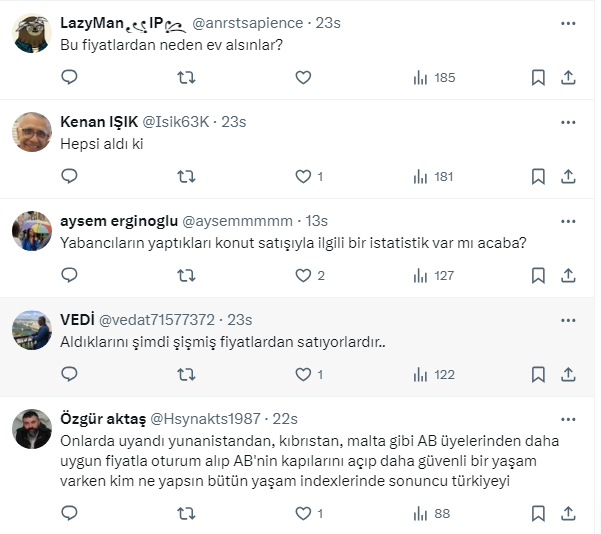Click LazyMan's profile avatar

(x=32, y=33)
